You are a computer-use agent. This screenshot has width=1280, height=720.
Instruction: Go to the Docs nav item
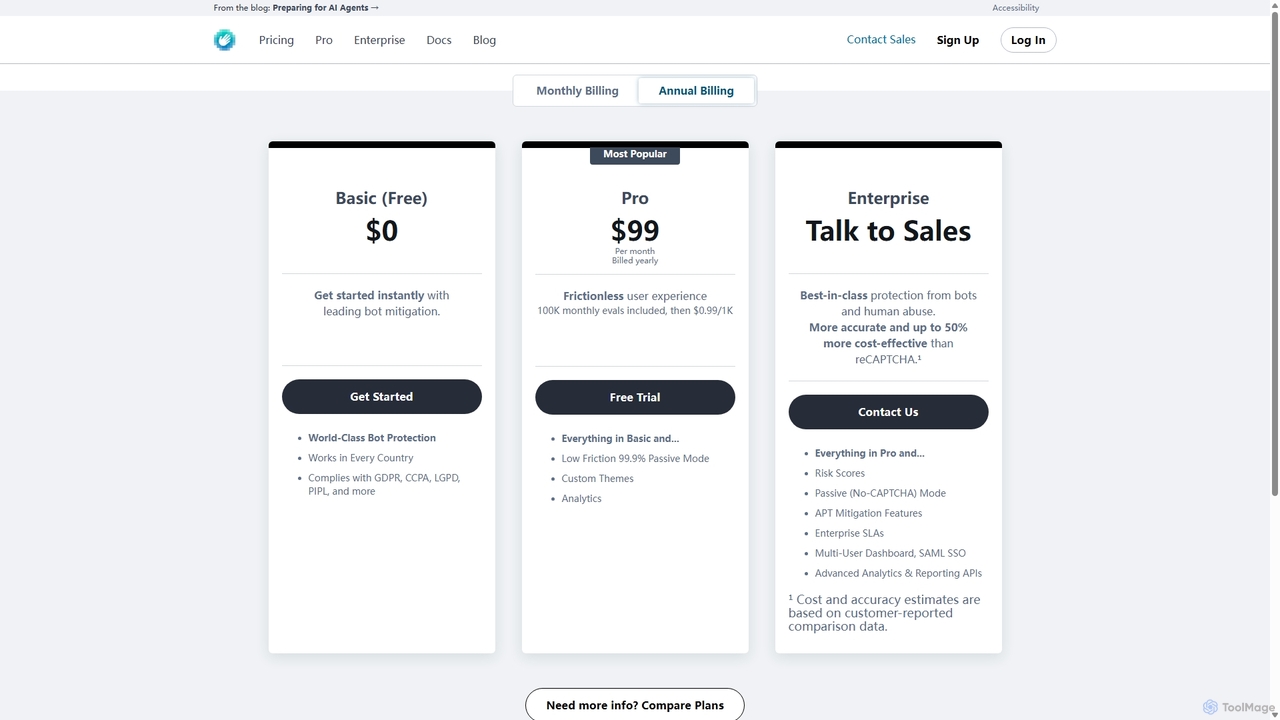click(439, 40)
